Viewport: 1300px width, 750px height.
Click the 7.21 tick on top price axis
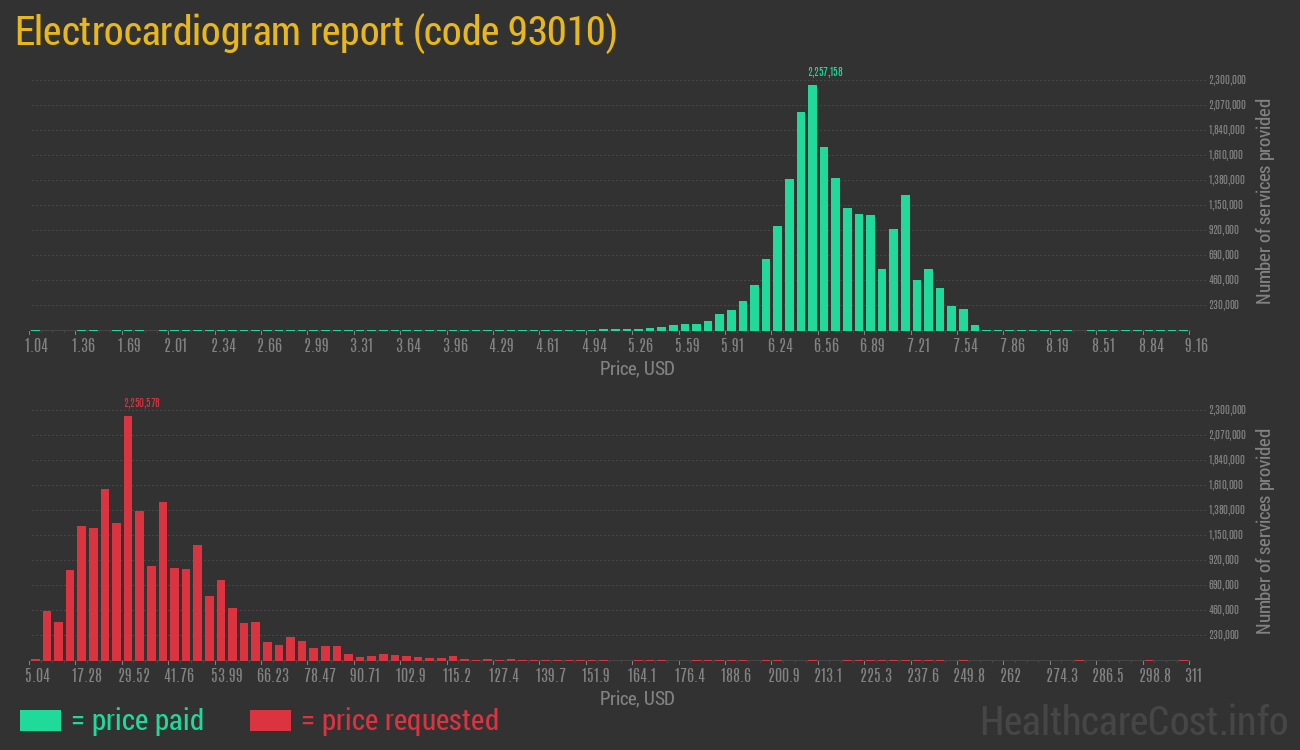point(918,346)
